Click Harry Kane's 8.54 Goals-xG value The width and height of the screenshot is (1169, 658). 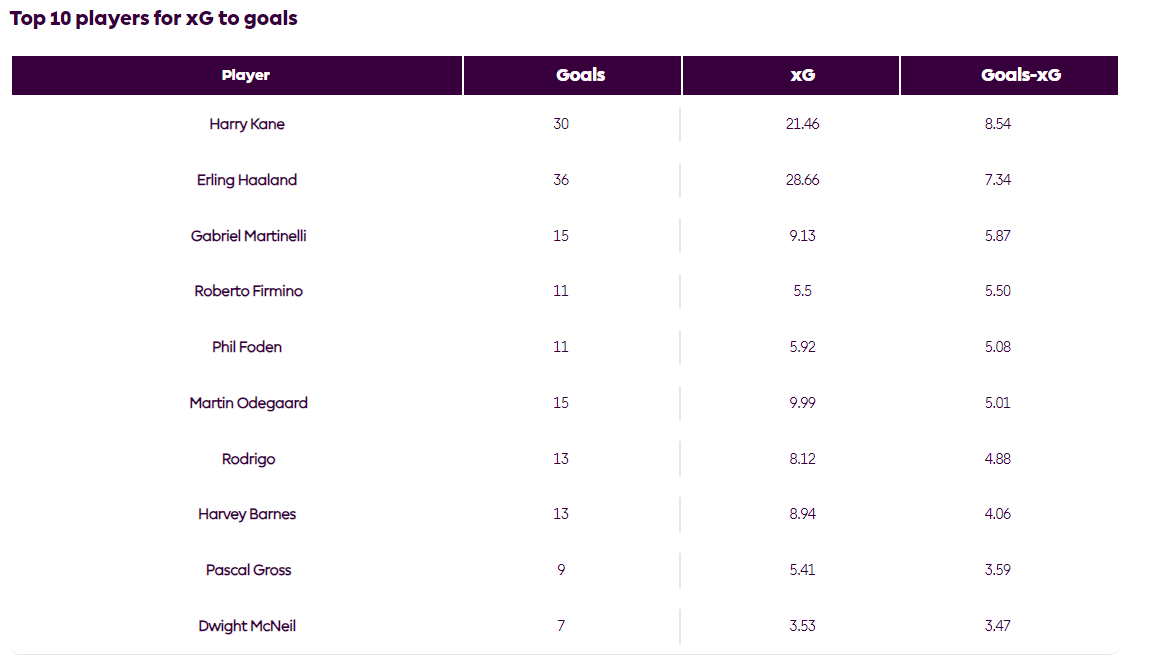(998, 124)
